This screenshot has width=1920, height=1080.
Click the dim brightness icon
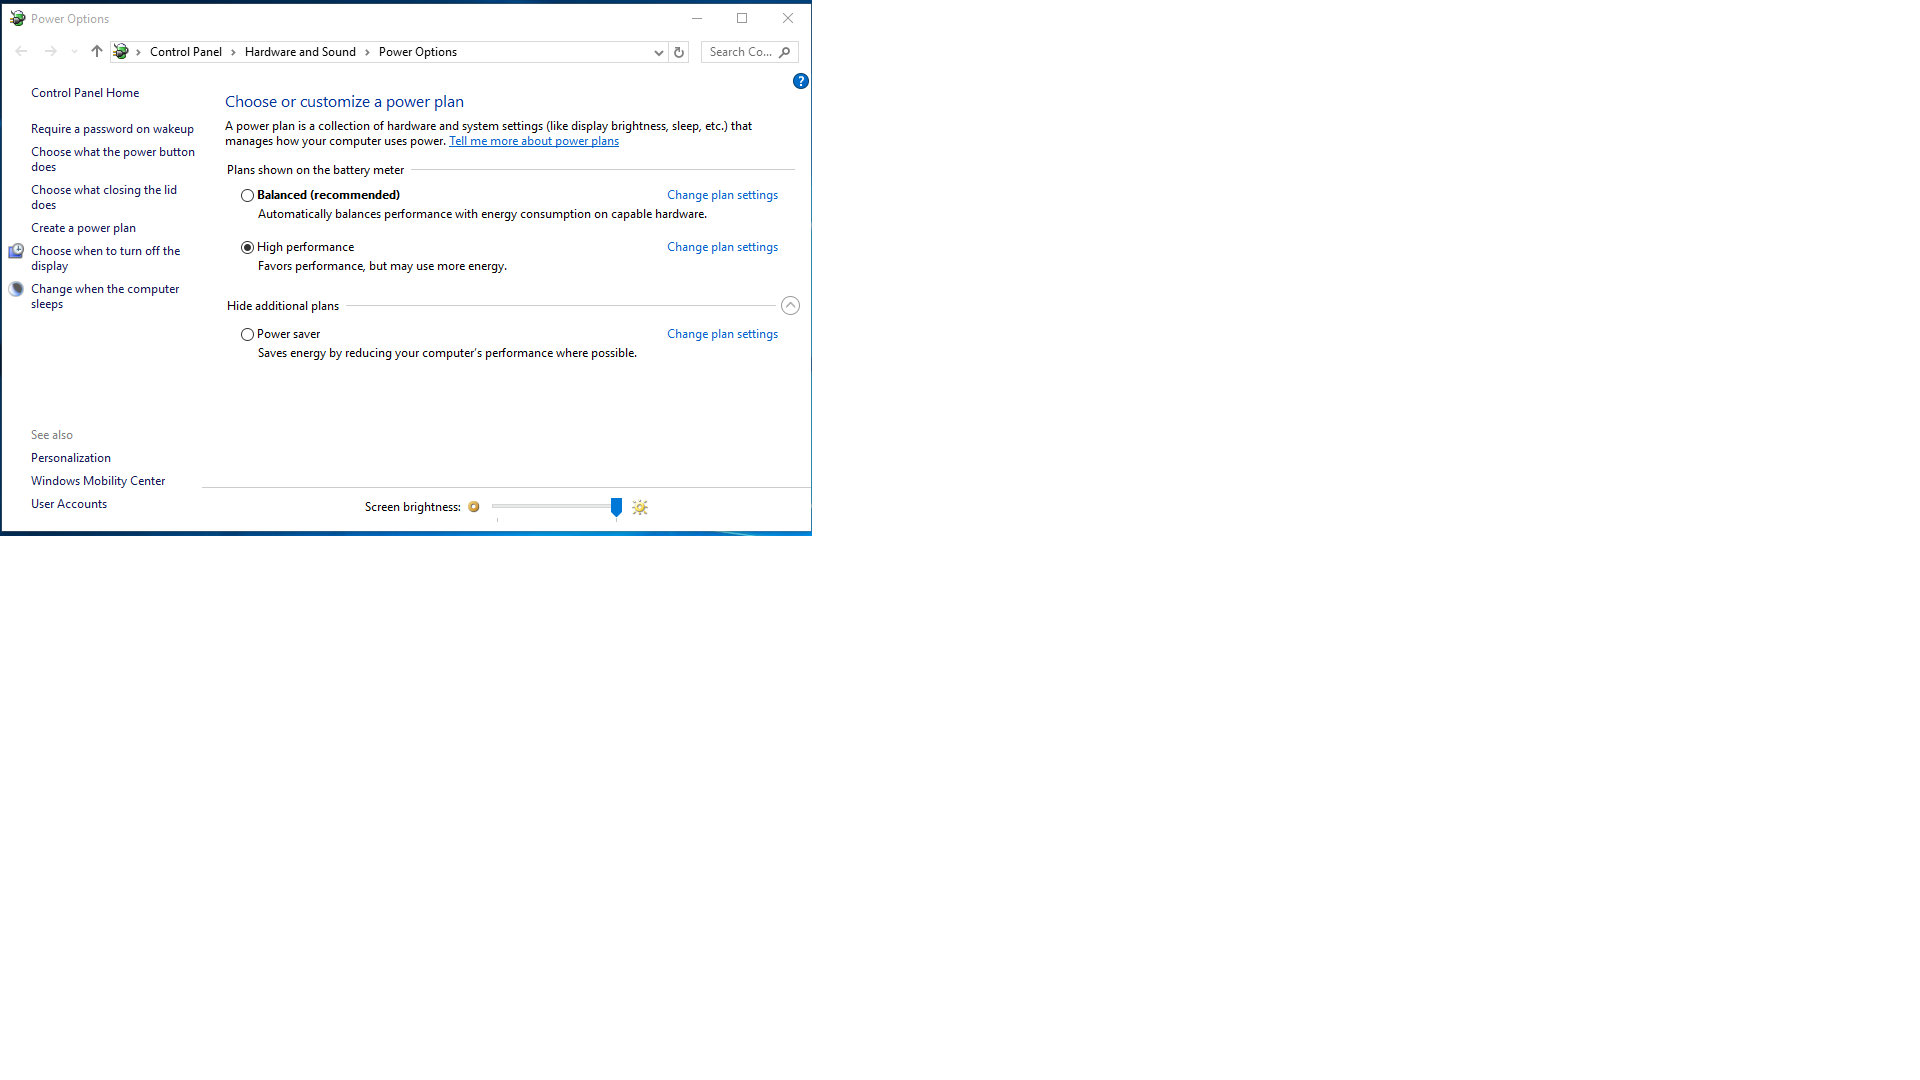(474, 507)
